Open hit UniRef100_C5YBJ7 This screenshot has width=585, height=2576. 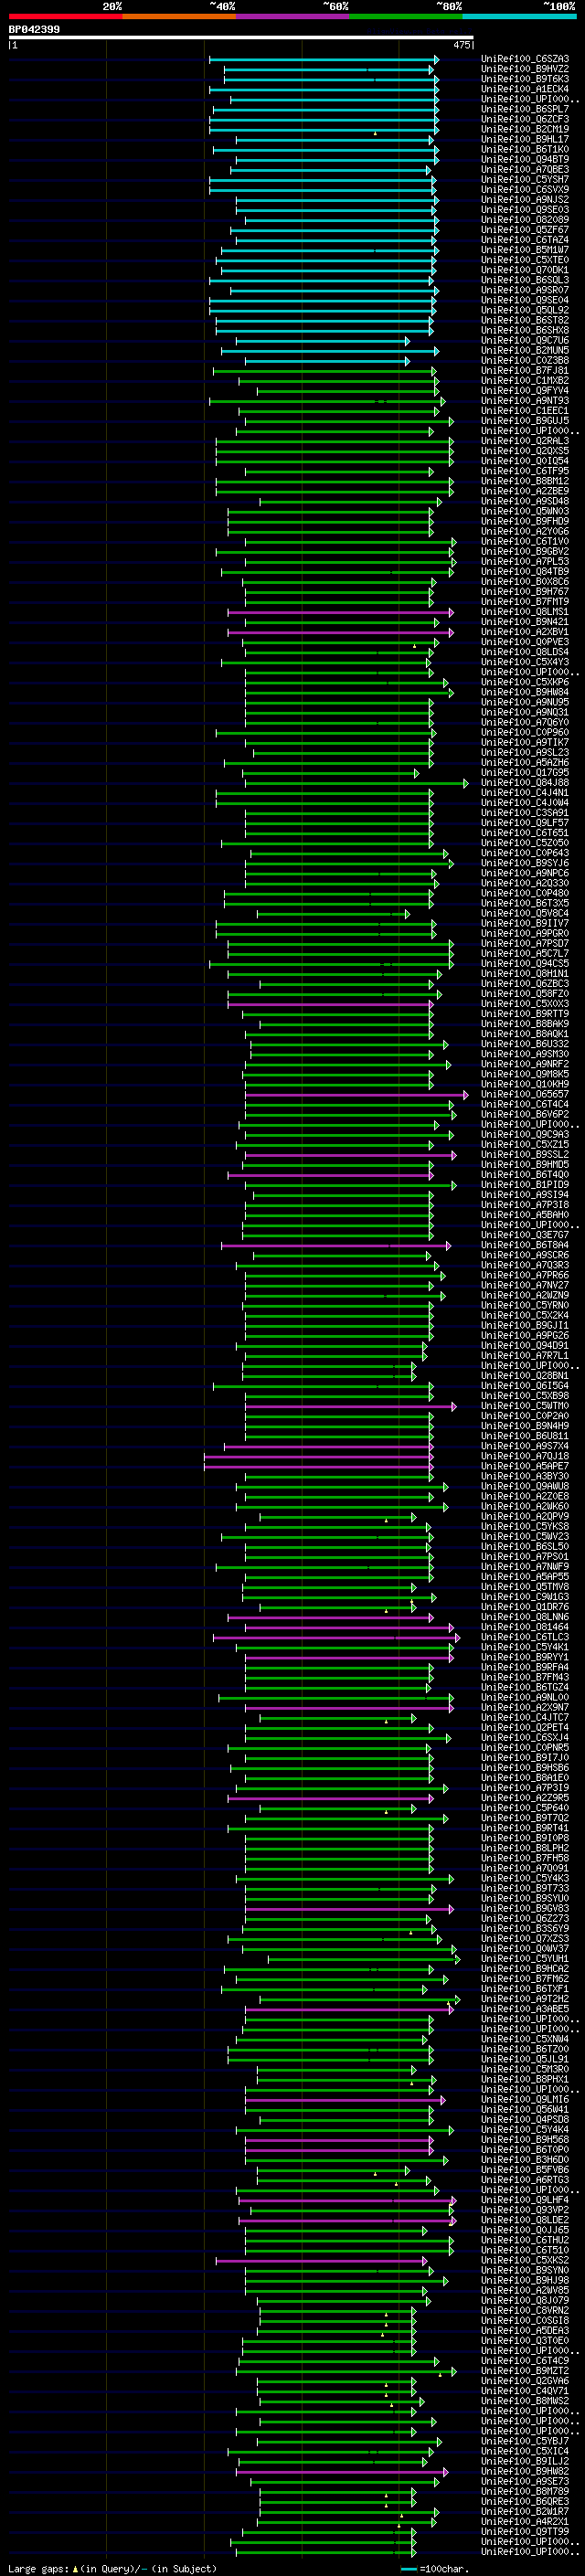click(525, 2441)
